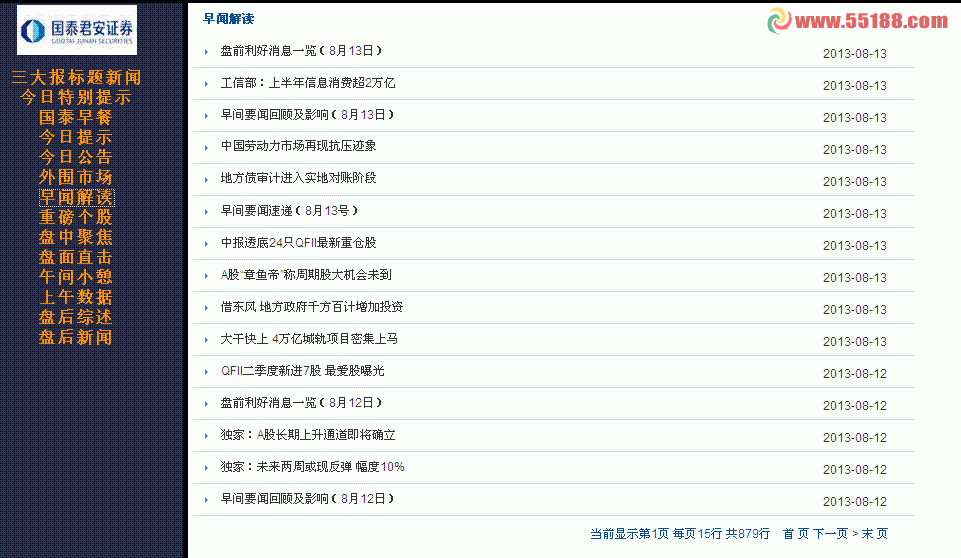Jump to last page via 末页

click(x=875, y=533)
